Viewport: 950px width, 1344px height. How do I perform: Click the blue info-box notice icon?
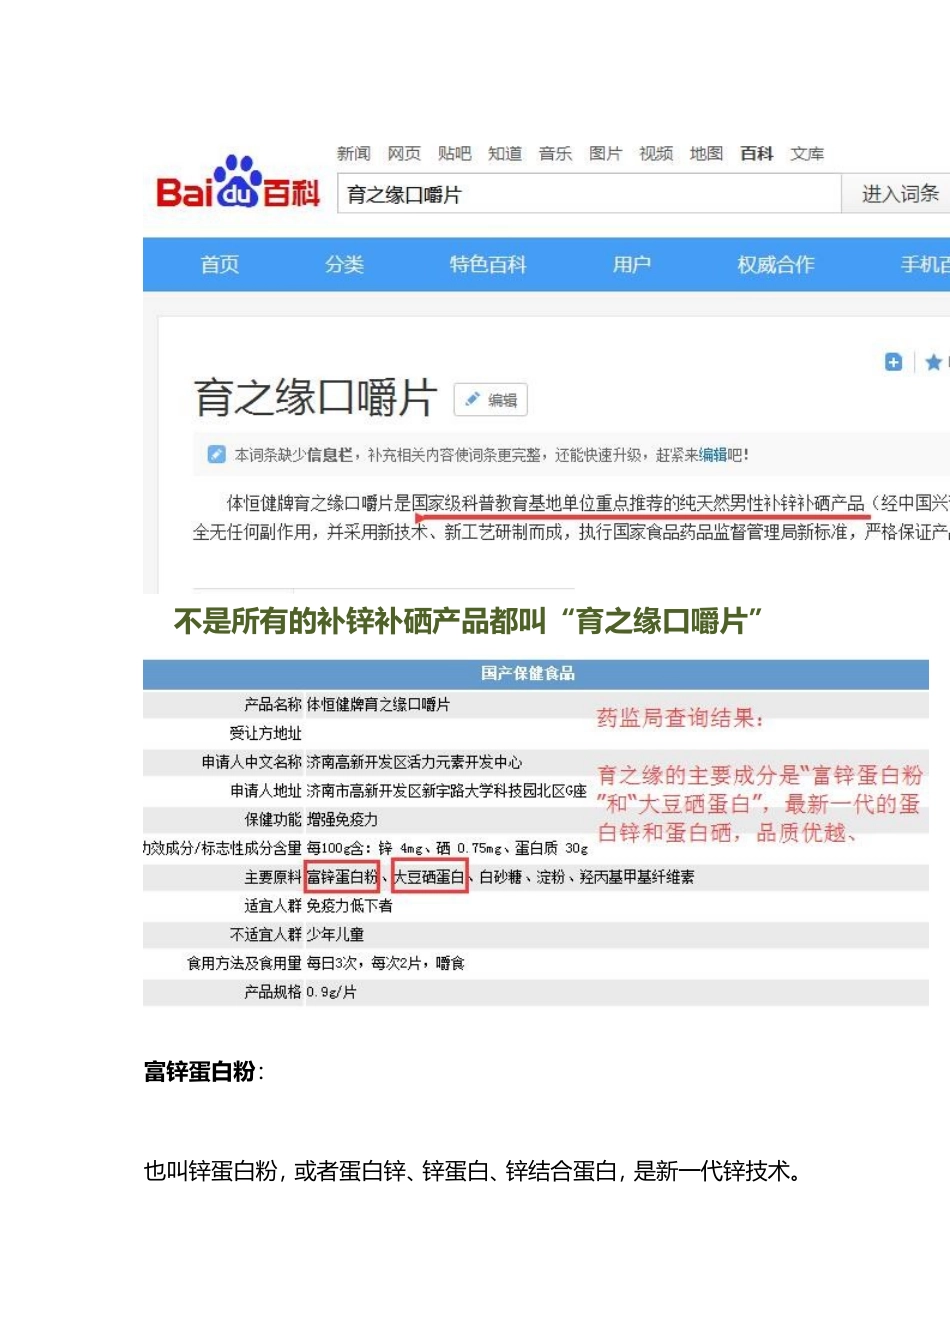tap(216, 454)
